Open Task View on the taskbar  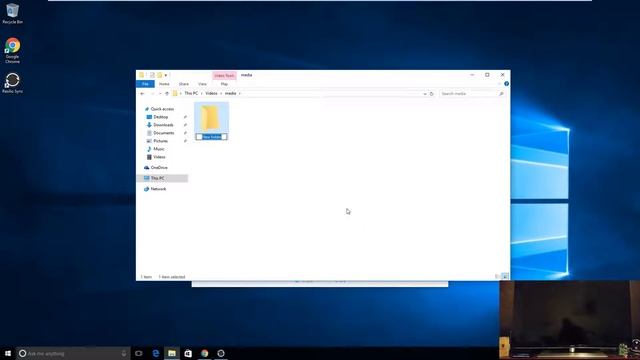139,353
